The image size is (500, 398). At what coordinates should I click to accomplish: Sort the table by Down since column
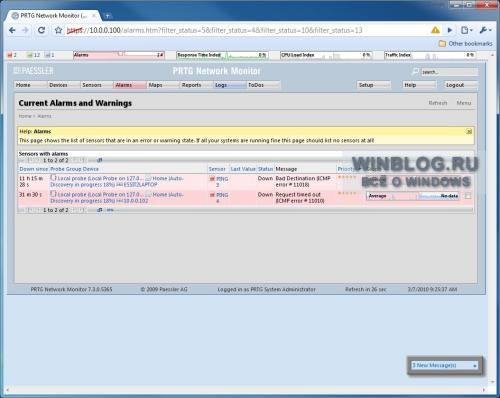(34, 169)
